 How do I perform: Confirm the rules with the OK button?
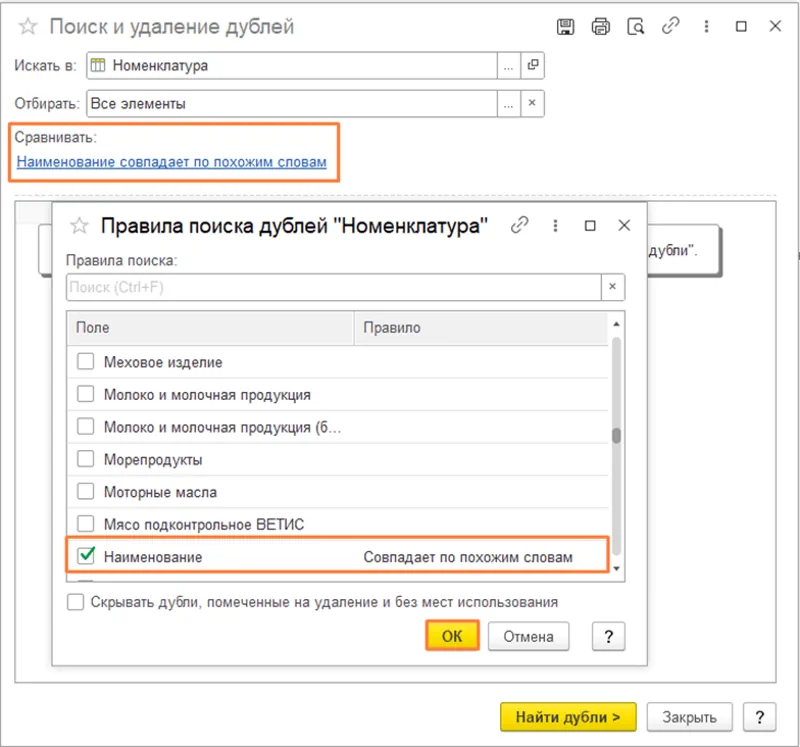pos(451,636)
